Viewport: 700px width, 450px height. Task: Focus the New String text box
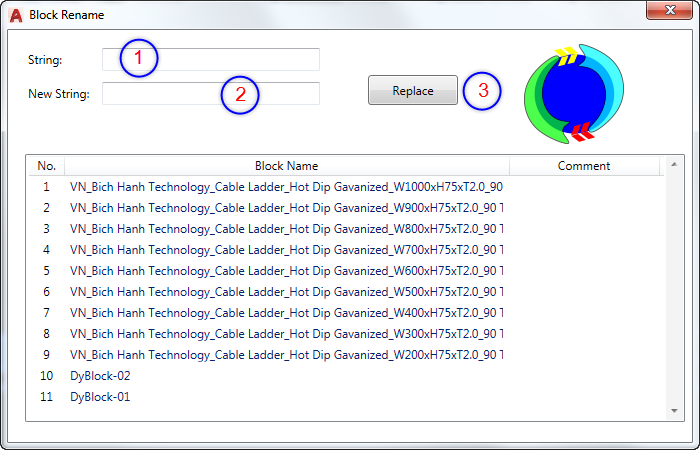click(211, 93)
